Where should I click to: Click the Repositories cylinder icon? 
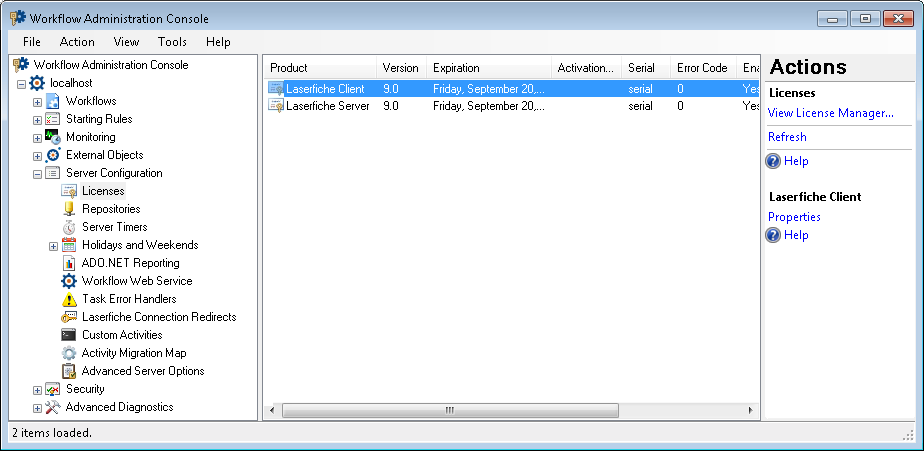coord(69,209)
